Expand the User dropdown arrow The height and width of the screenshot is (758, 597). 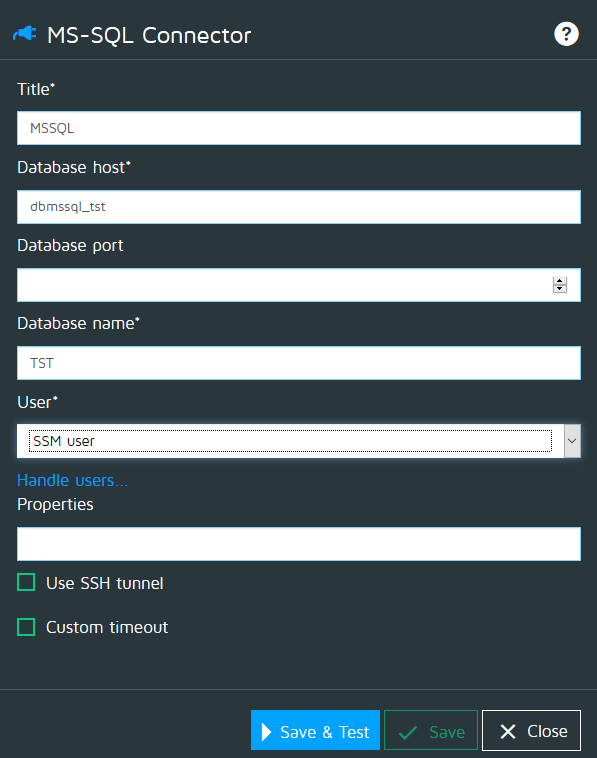click(x=572, y=441)
